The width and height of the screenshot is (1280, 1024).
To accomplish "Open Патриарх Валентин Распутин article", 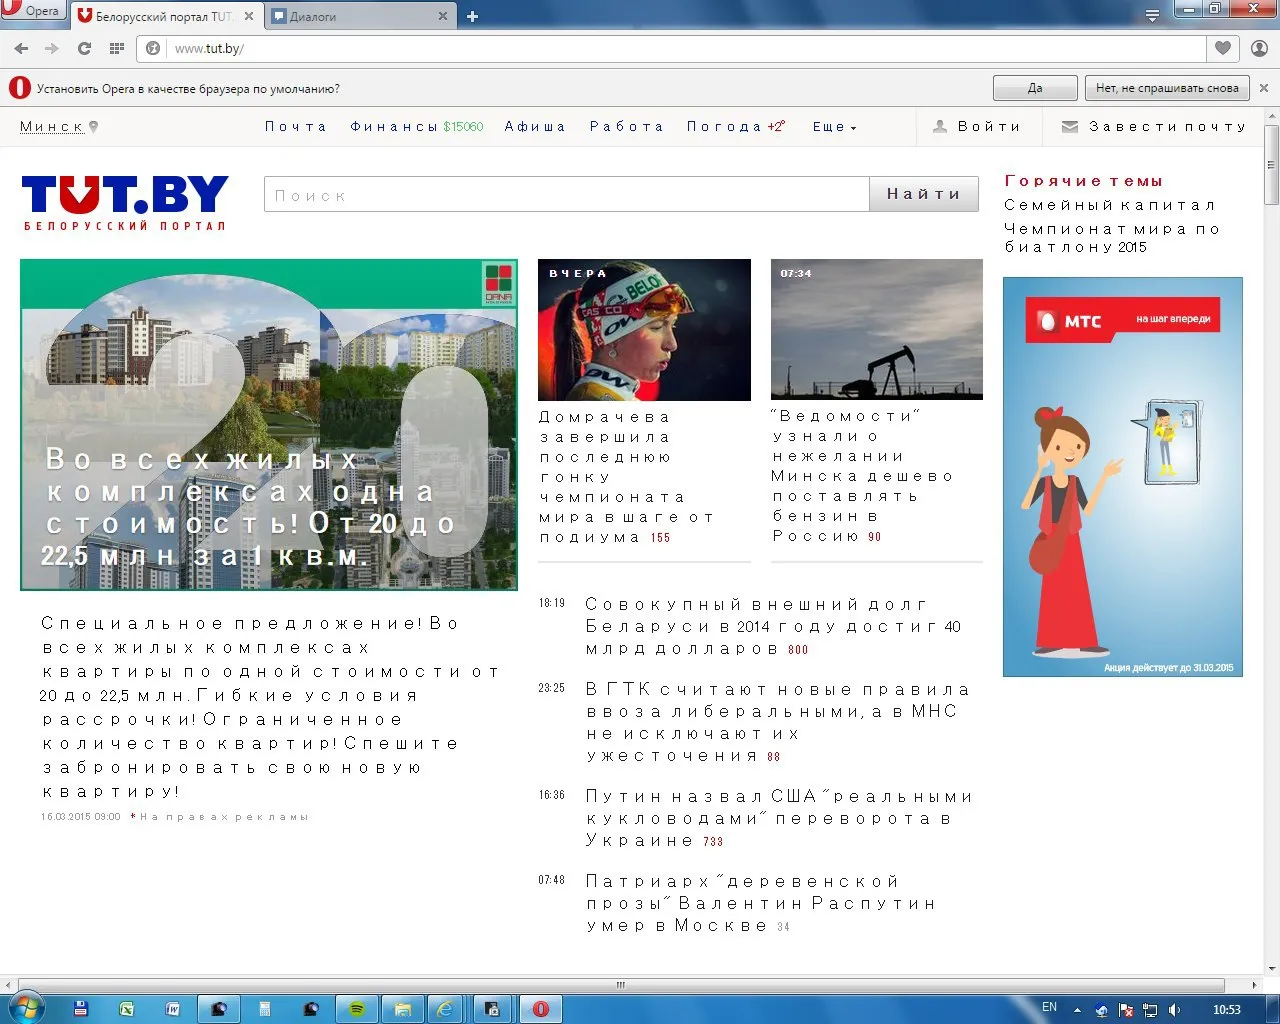I will click(762, 904).
